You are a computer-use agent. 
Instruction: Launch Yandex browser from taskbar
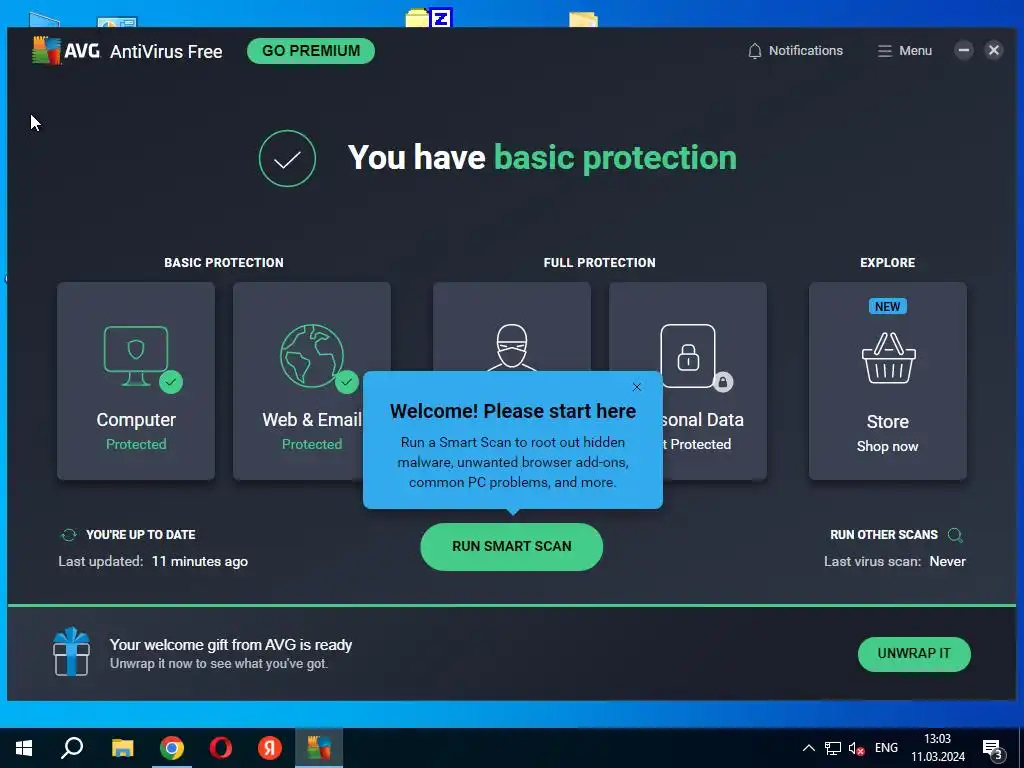click(270, 748)
